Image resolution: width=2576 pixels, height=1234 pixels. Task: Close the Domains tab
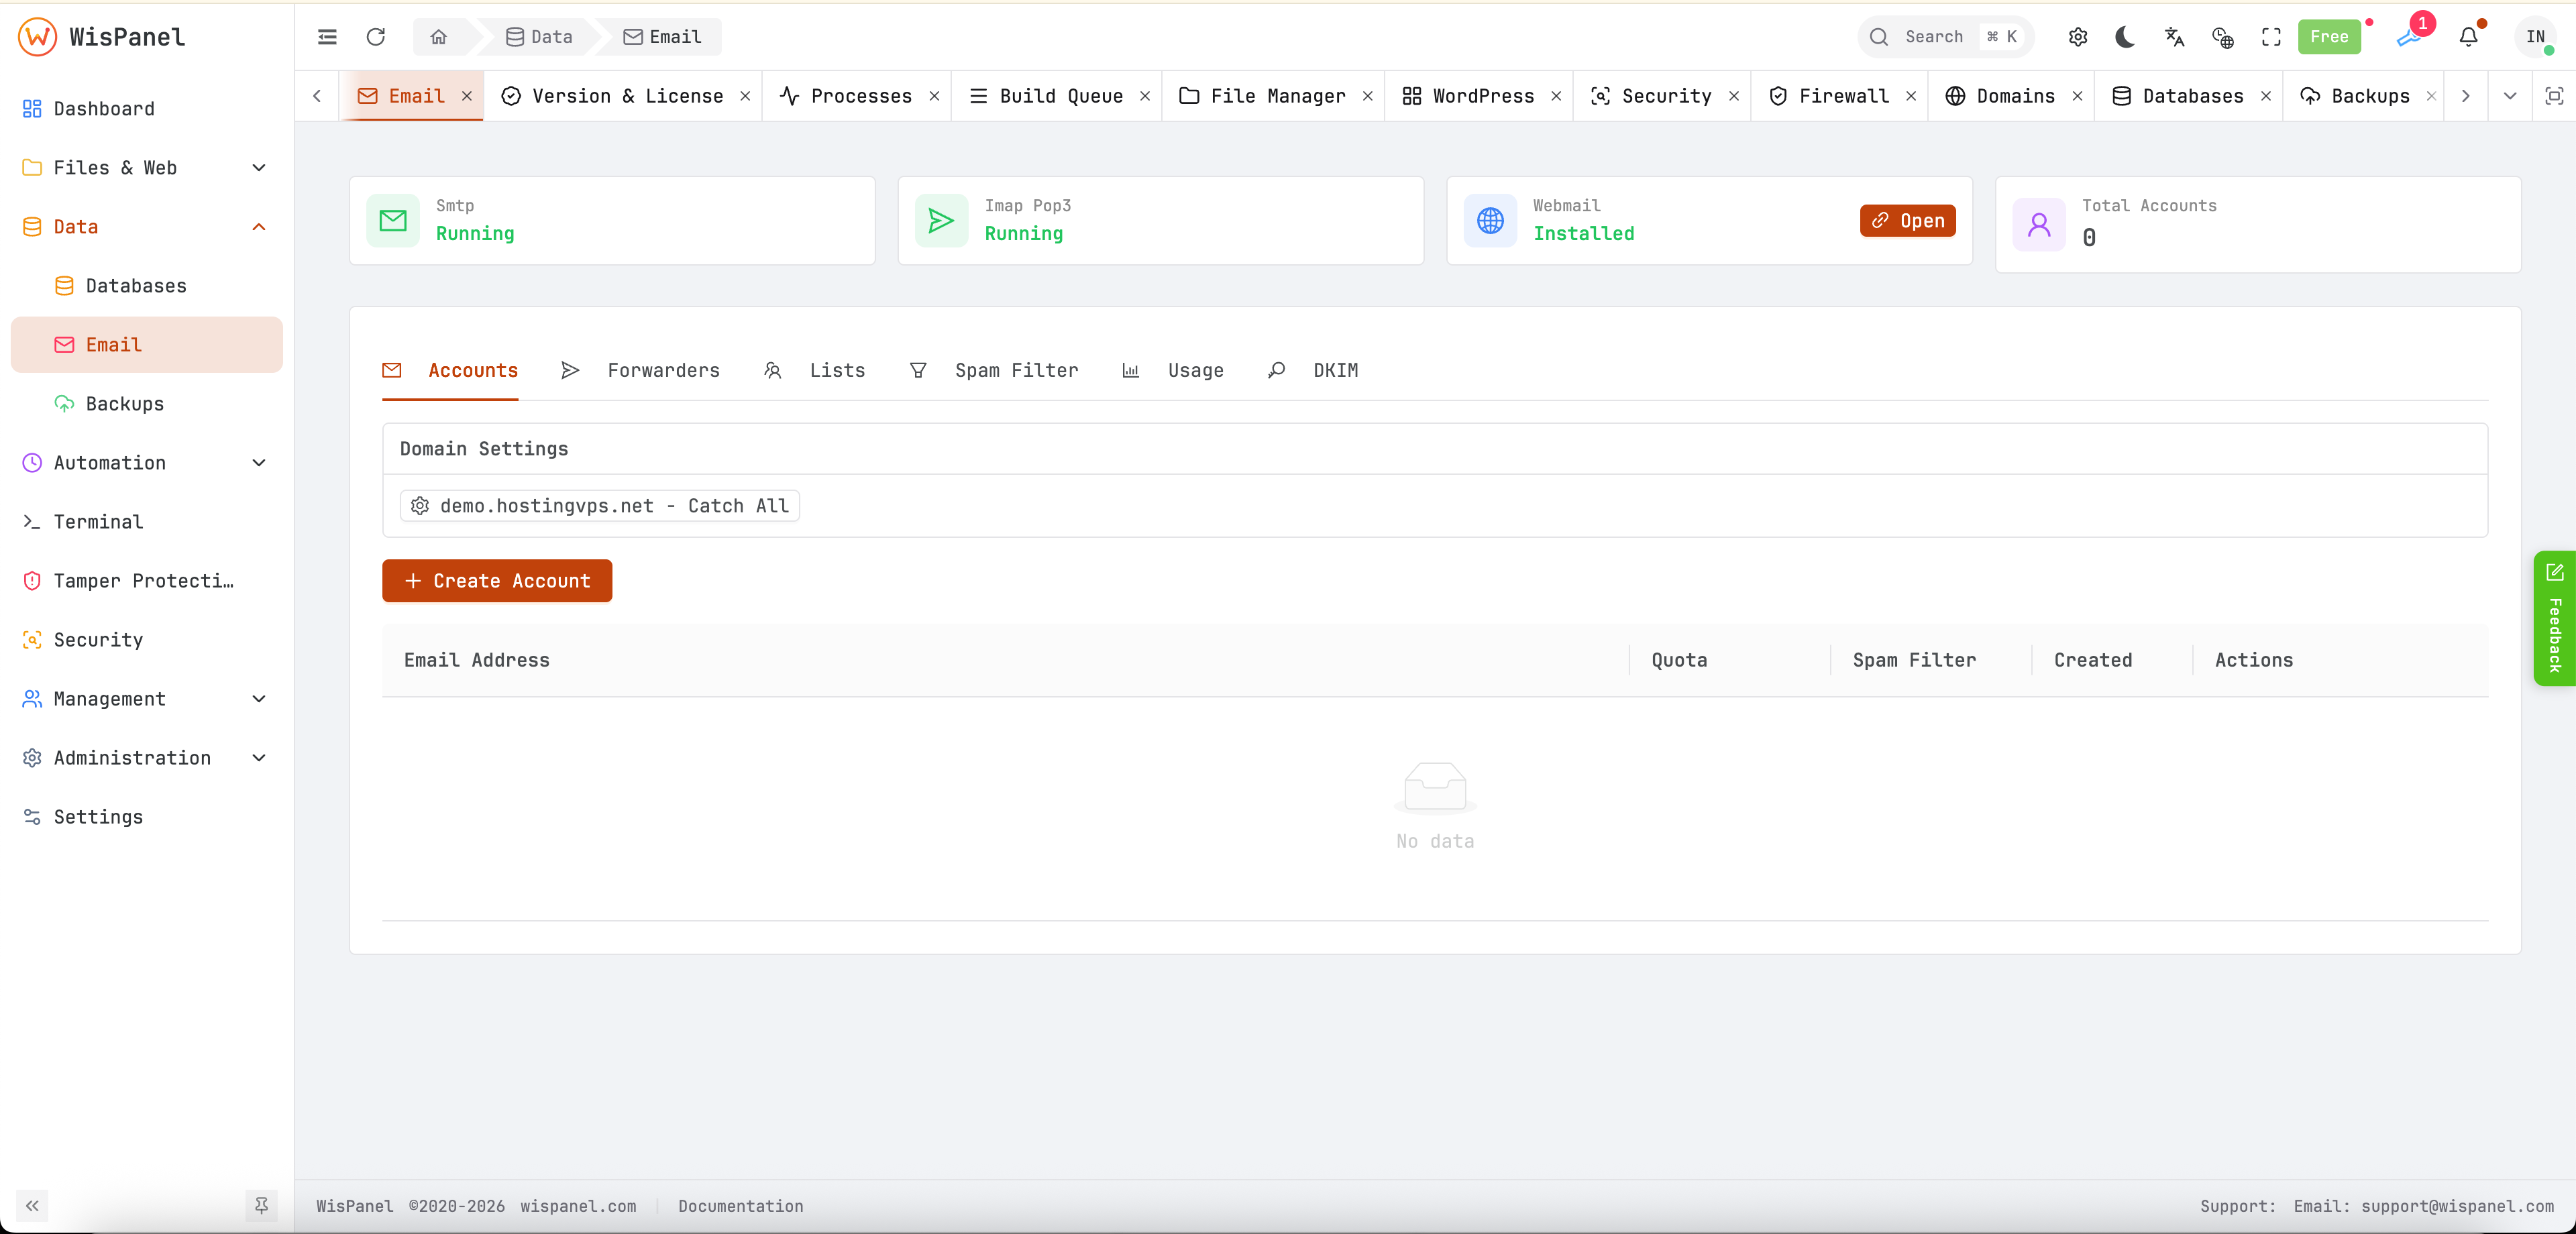pyautogui.click(x=2077, y=96)
